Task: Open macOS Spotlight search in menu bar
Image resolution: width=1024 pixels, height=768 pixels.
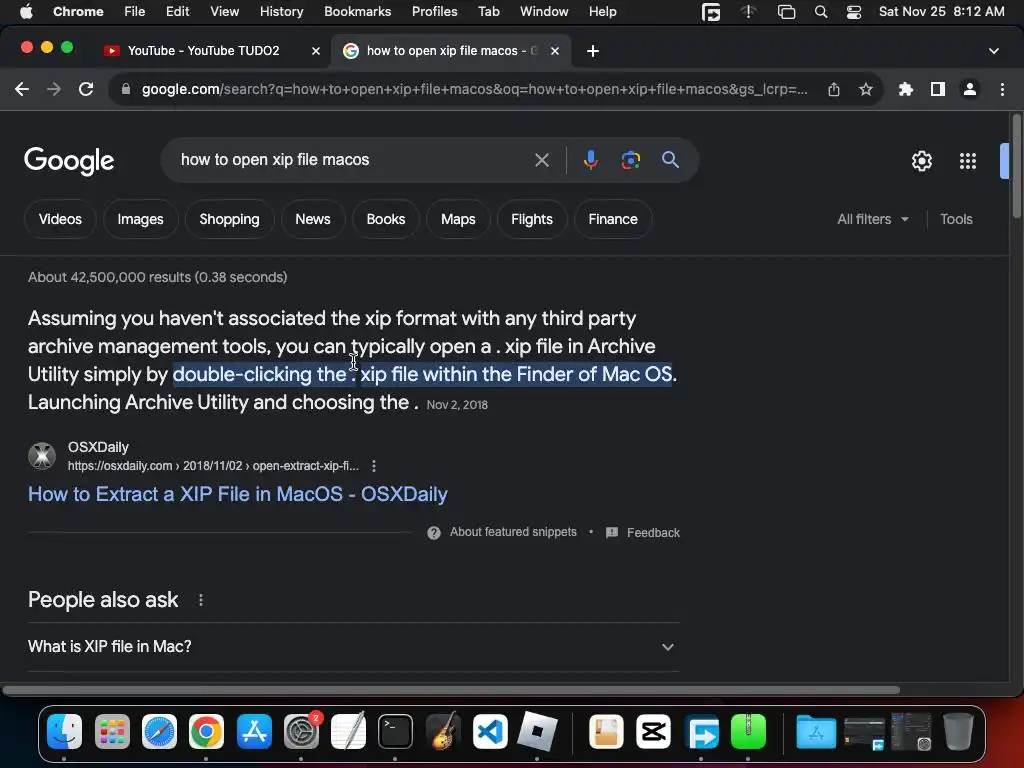Action: (x=821, y=12)
